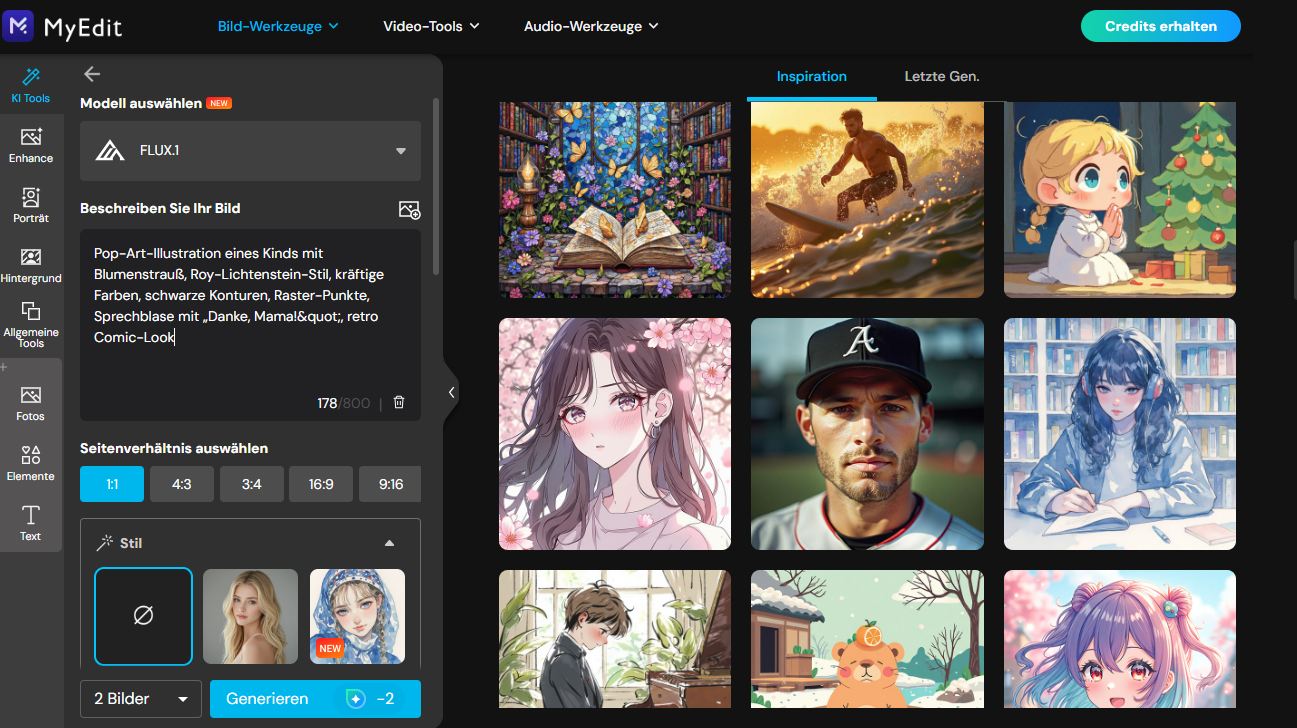Screen dimensions: 1297x728
Task: Open Allgemeine Tools in sidebar
Action: pos(31,324)
